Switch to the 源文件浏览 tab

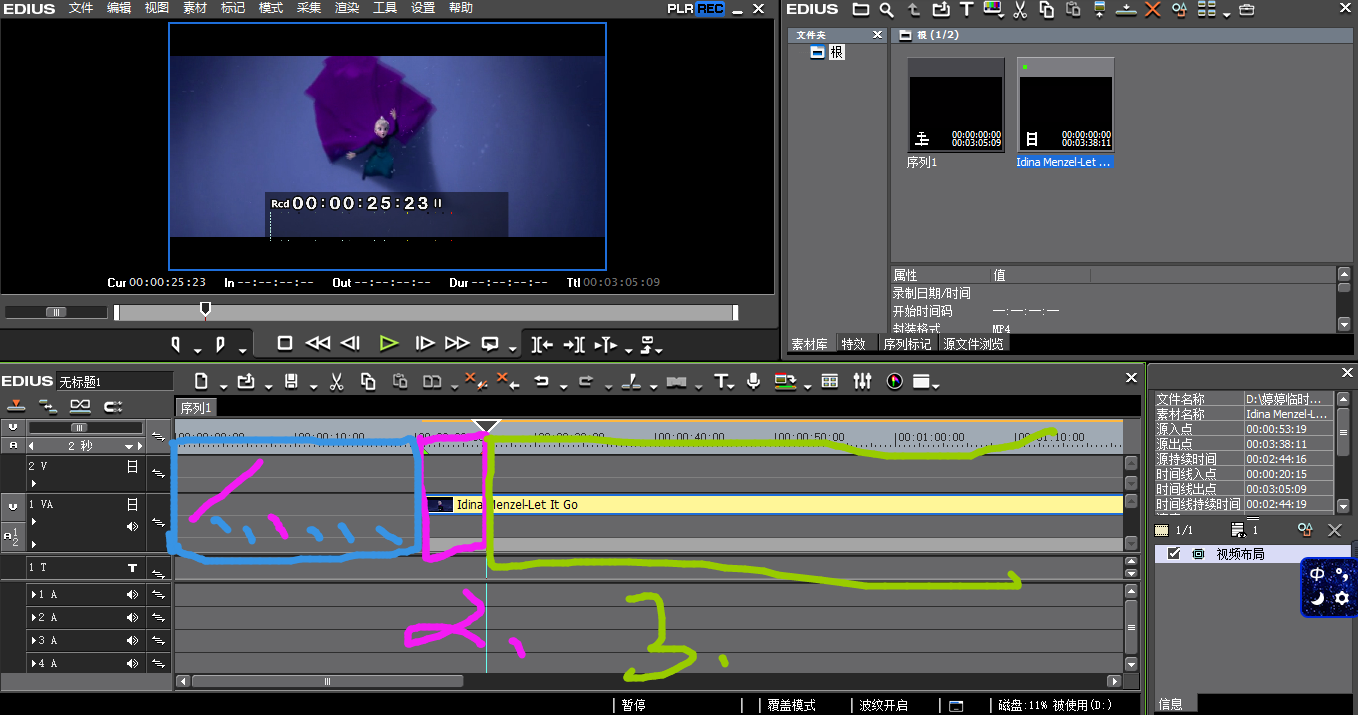[x=974, y=344]
